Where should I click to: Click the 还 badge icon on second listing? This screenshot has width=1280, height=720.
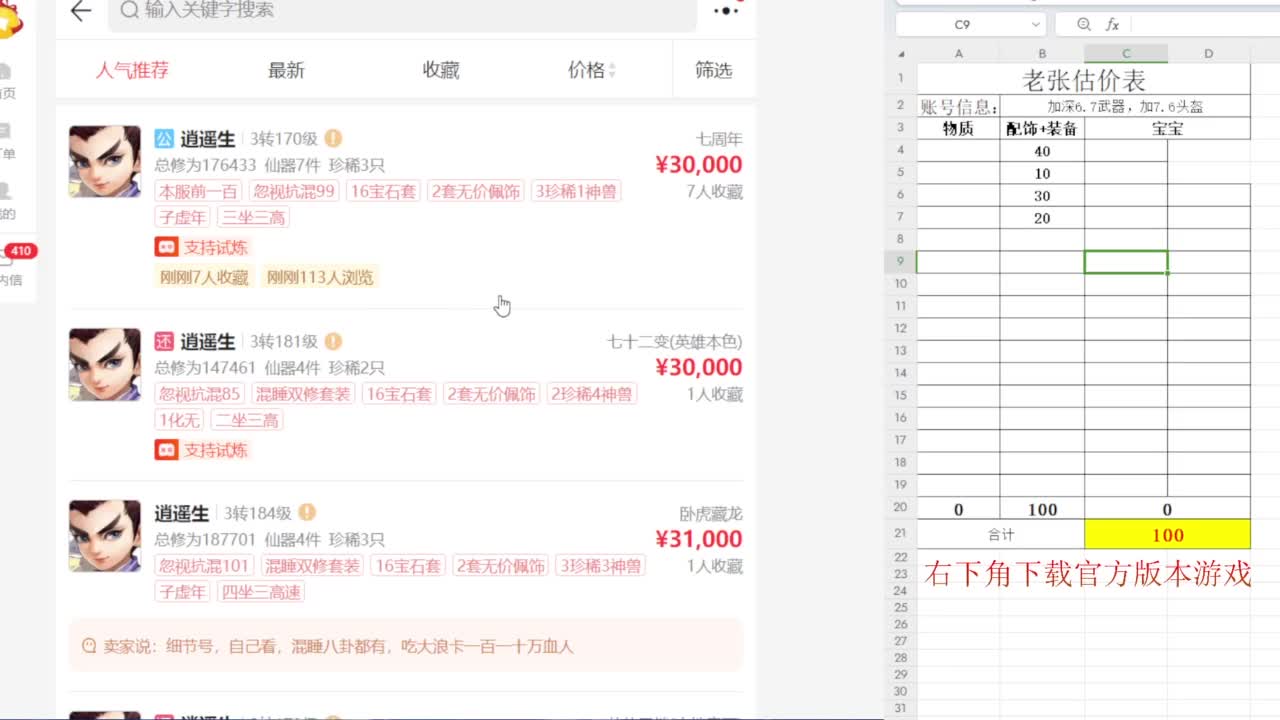click(164, 341)
